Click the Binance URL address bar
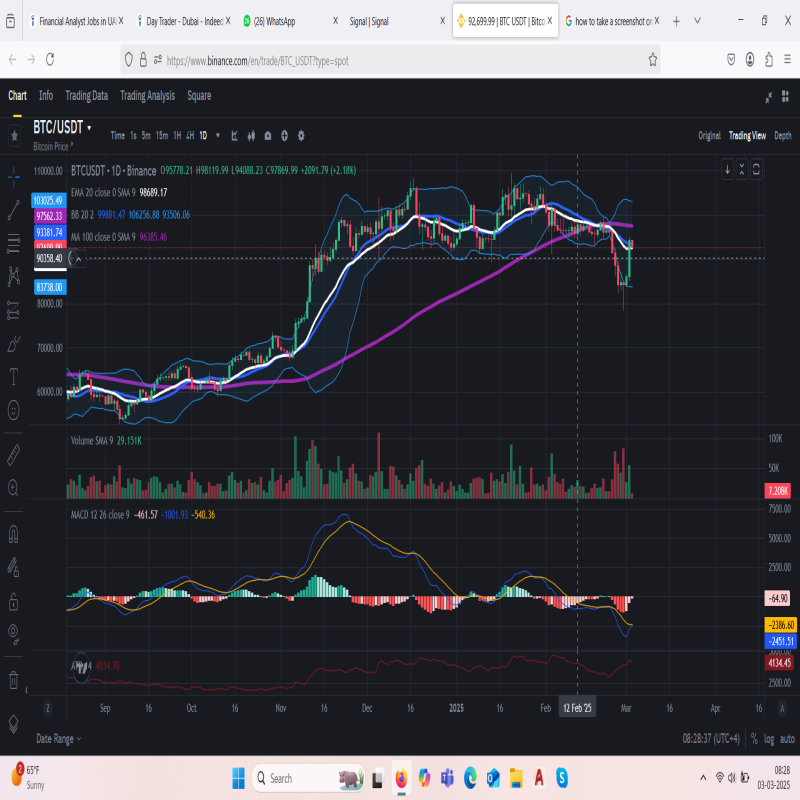 390,60
